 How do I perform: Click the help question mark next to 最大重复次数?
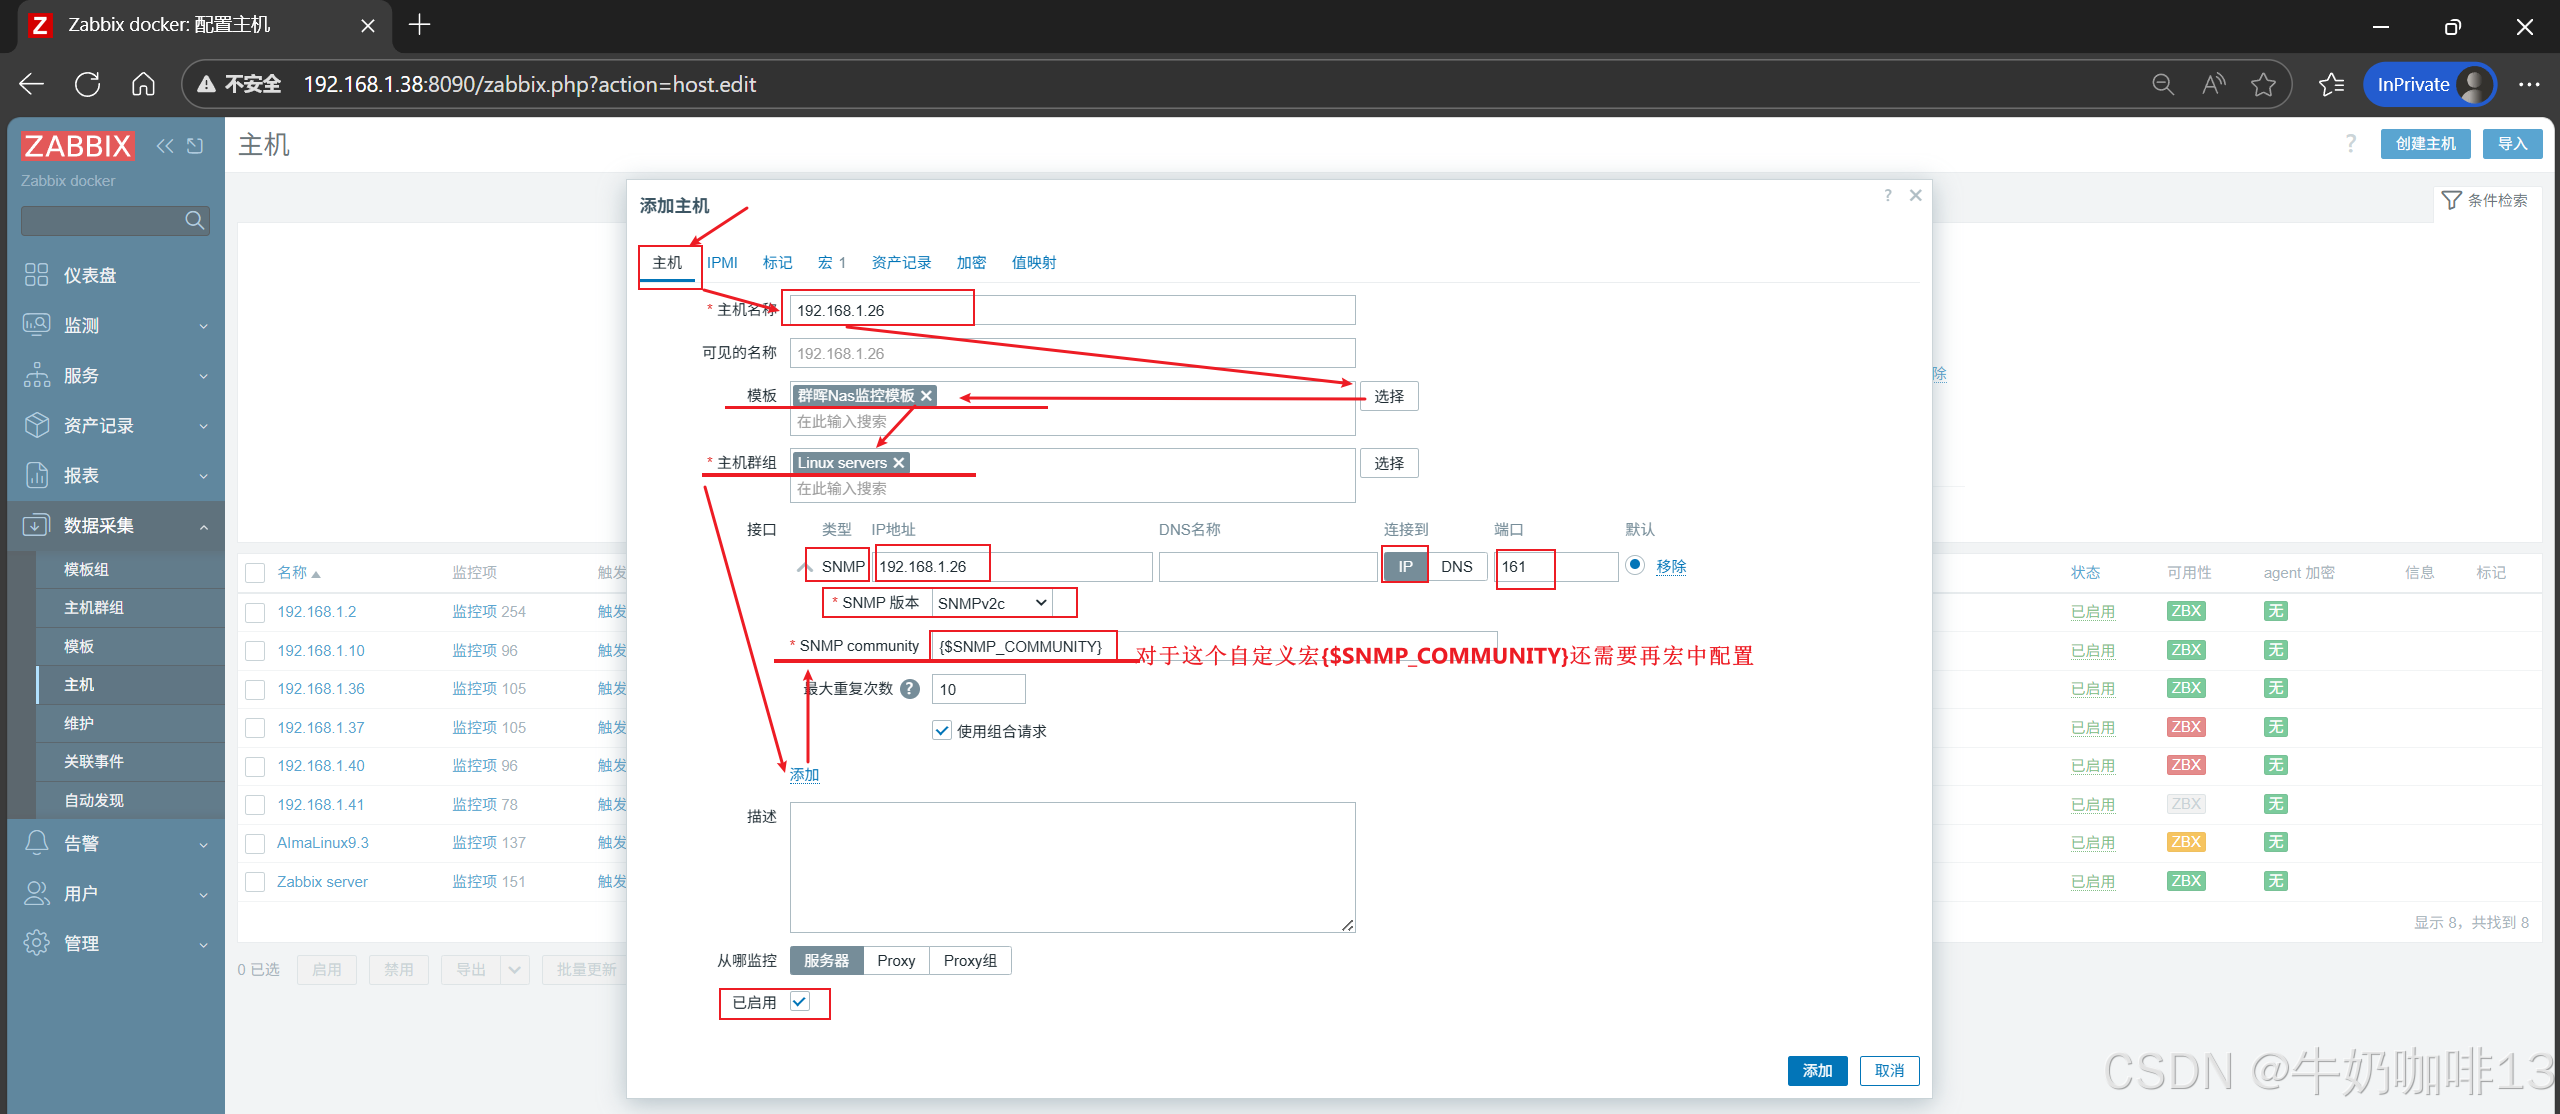pos(910,689)
